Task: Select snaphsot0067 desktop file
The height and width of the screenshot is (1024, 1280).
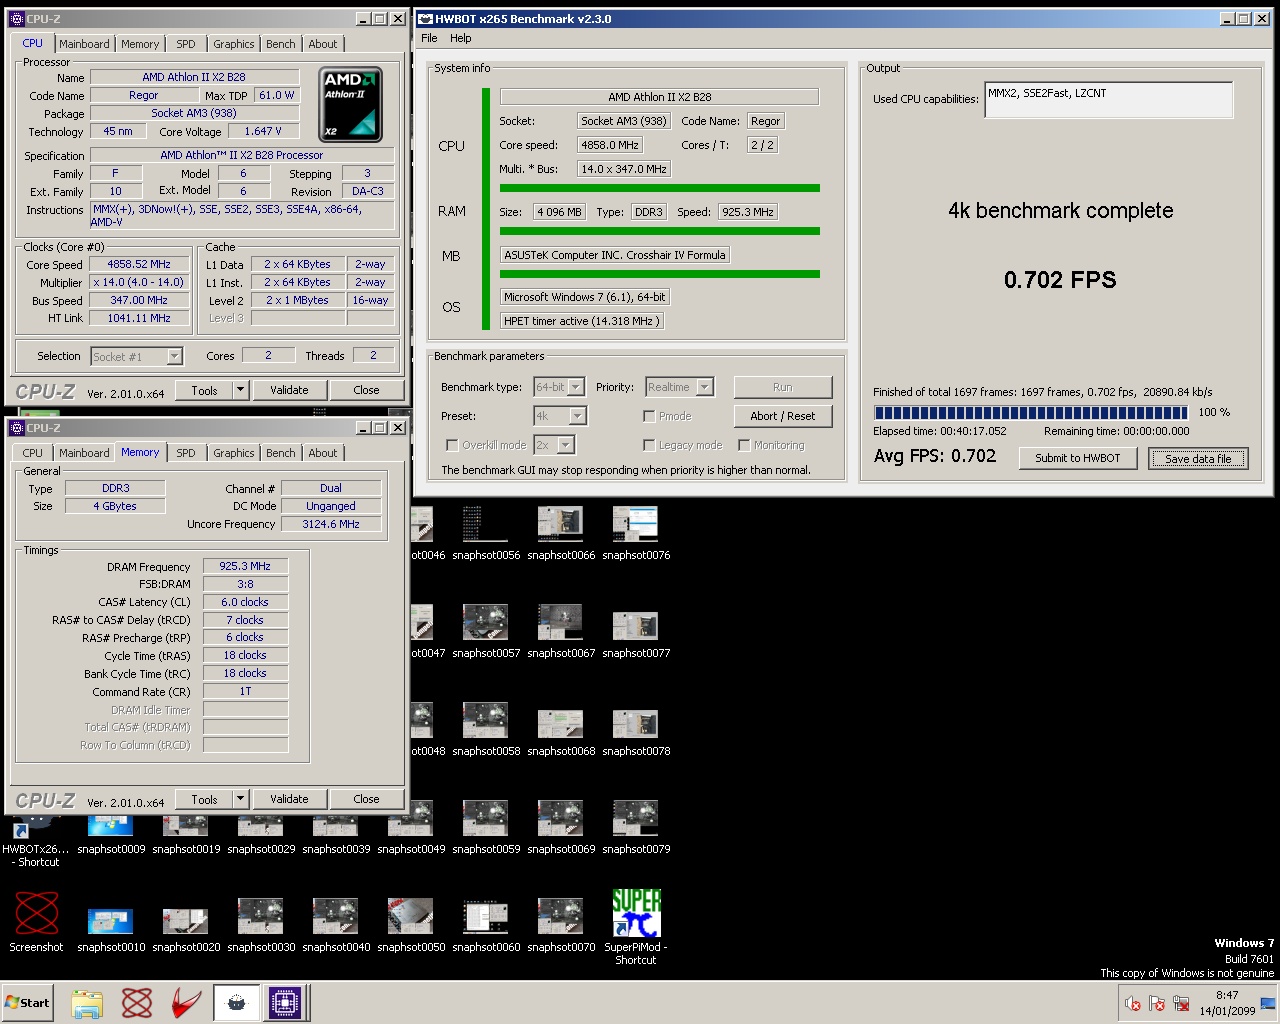Action: click(x=561, y=630)
